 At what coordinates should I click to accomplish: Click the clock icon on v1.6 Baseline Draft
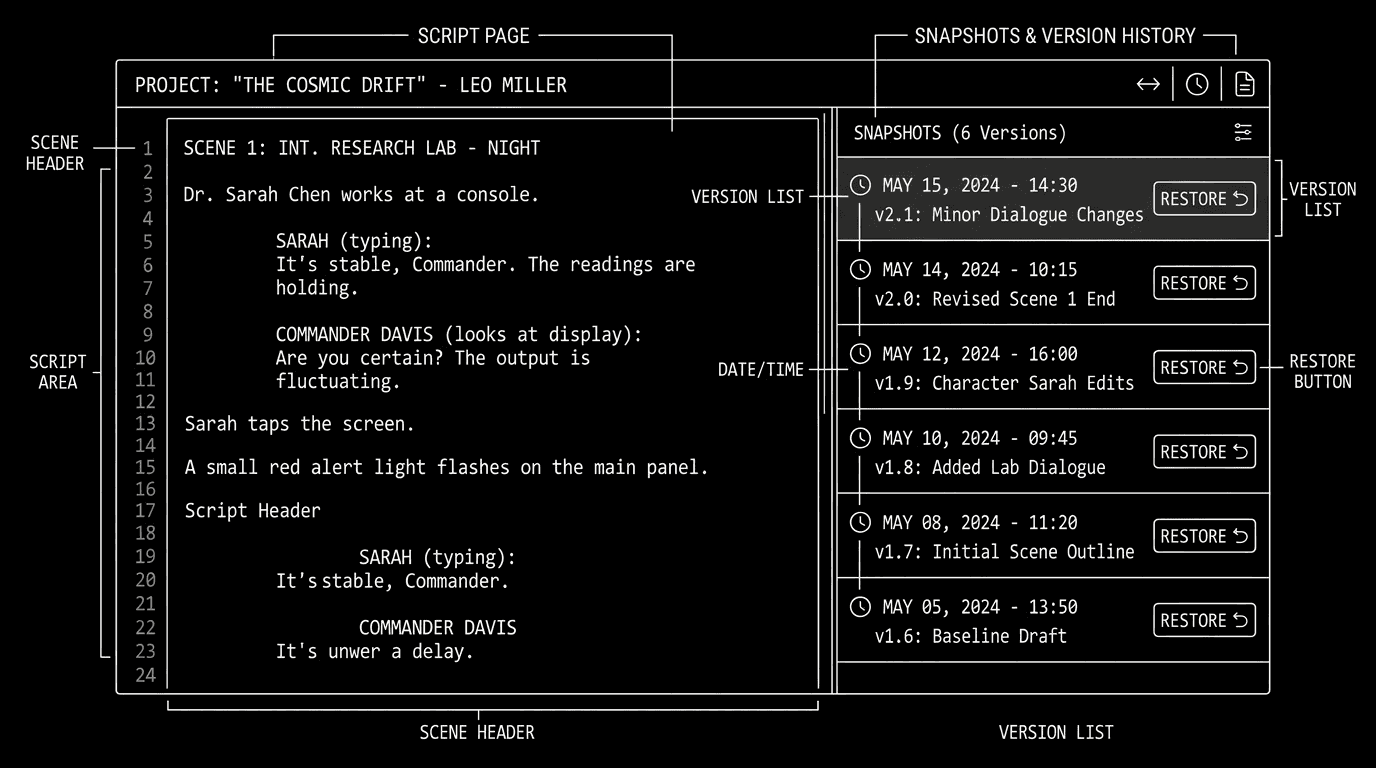(859, 606)
